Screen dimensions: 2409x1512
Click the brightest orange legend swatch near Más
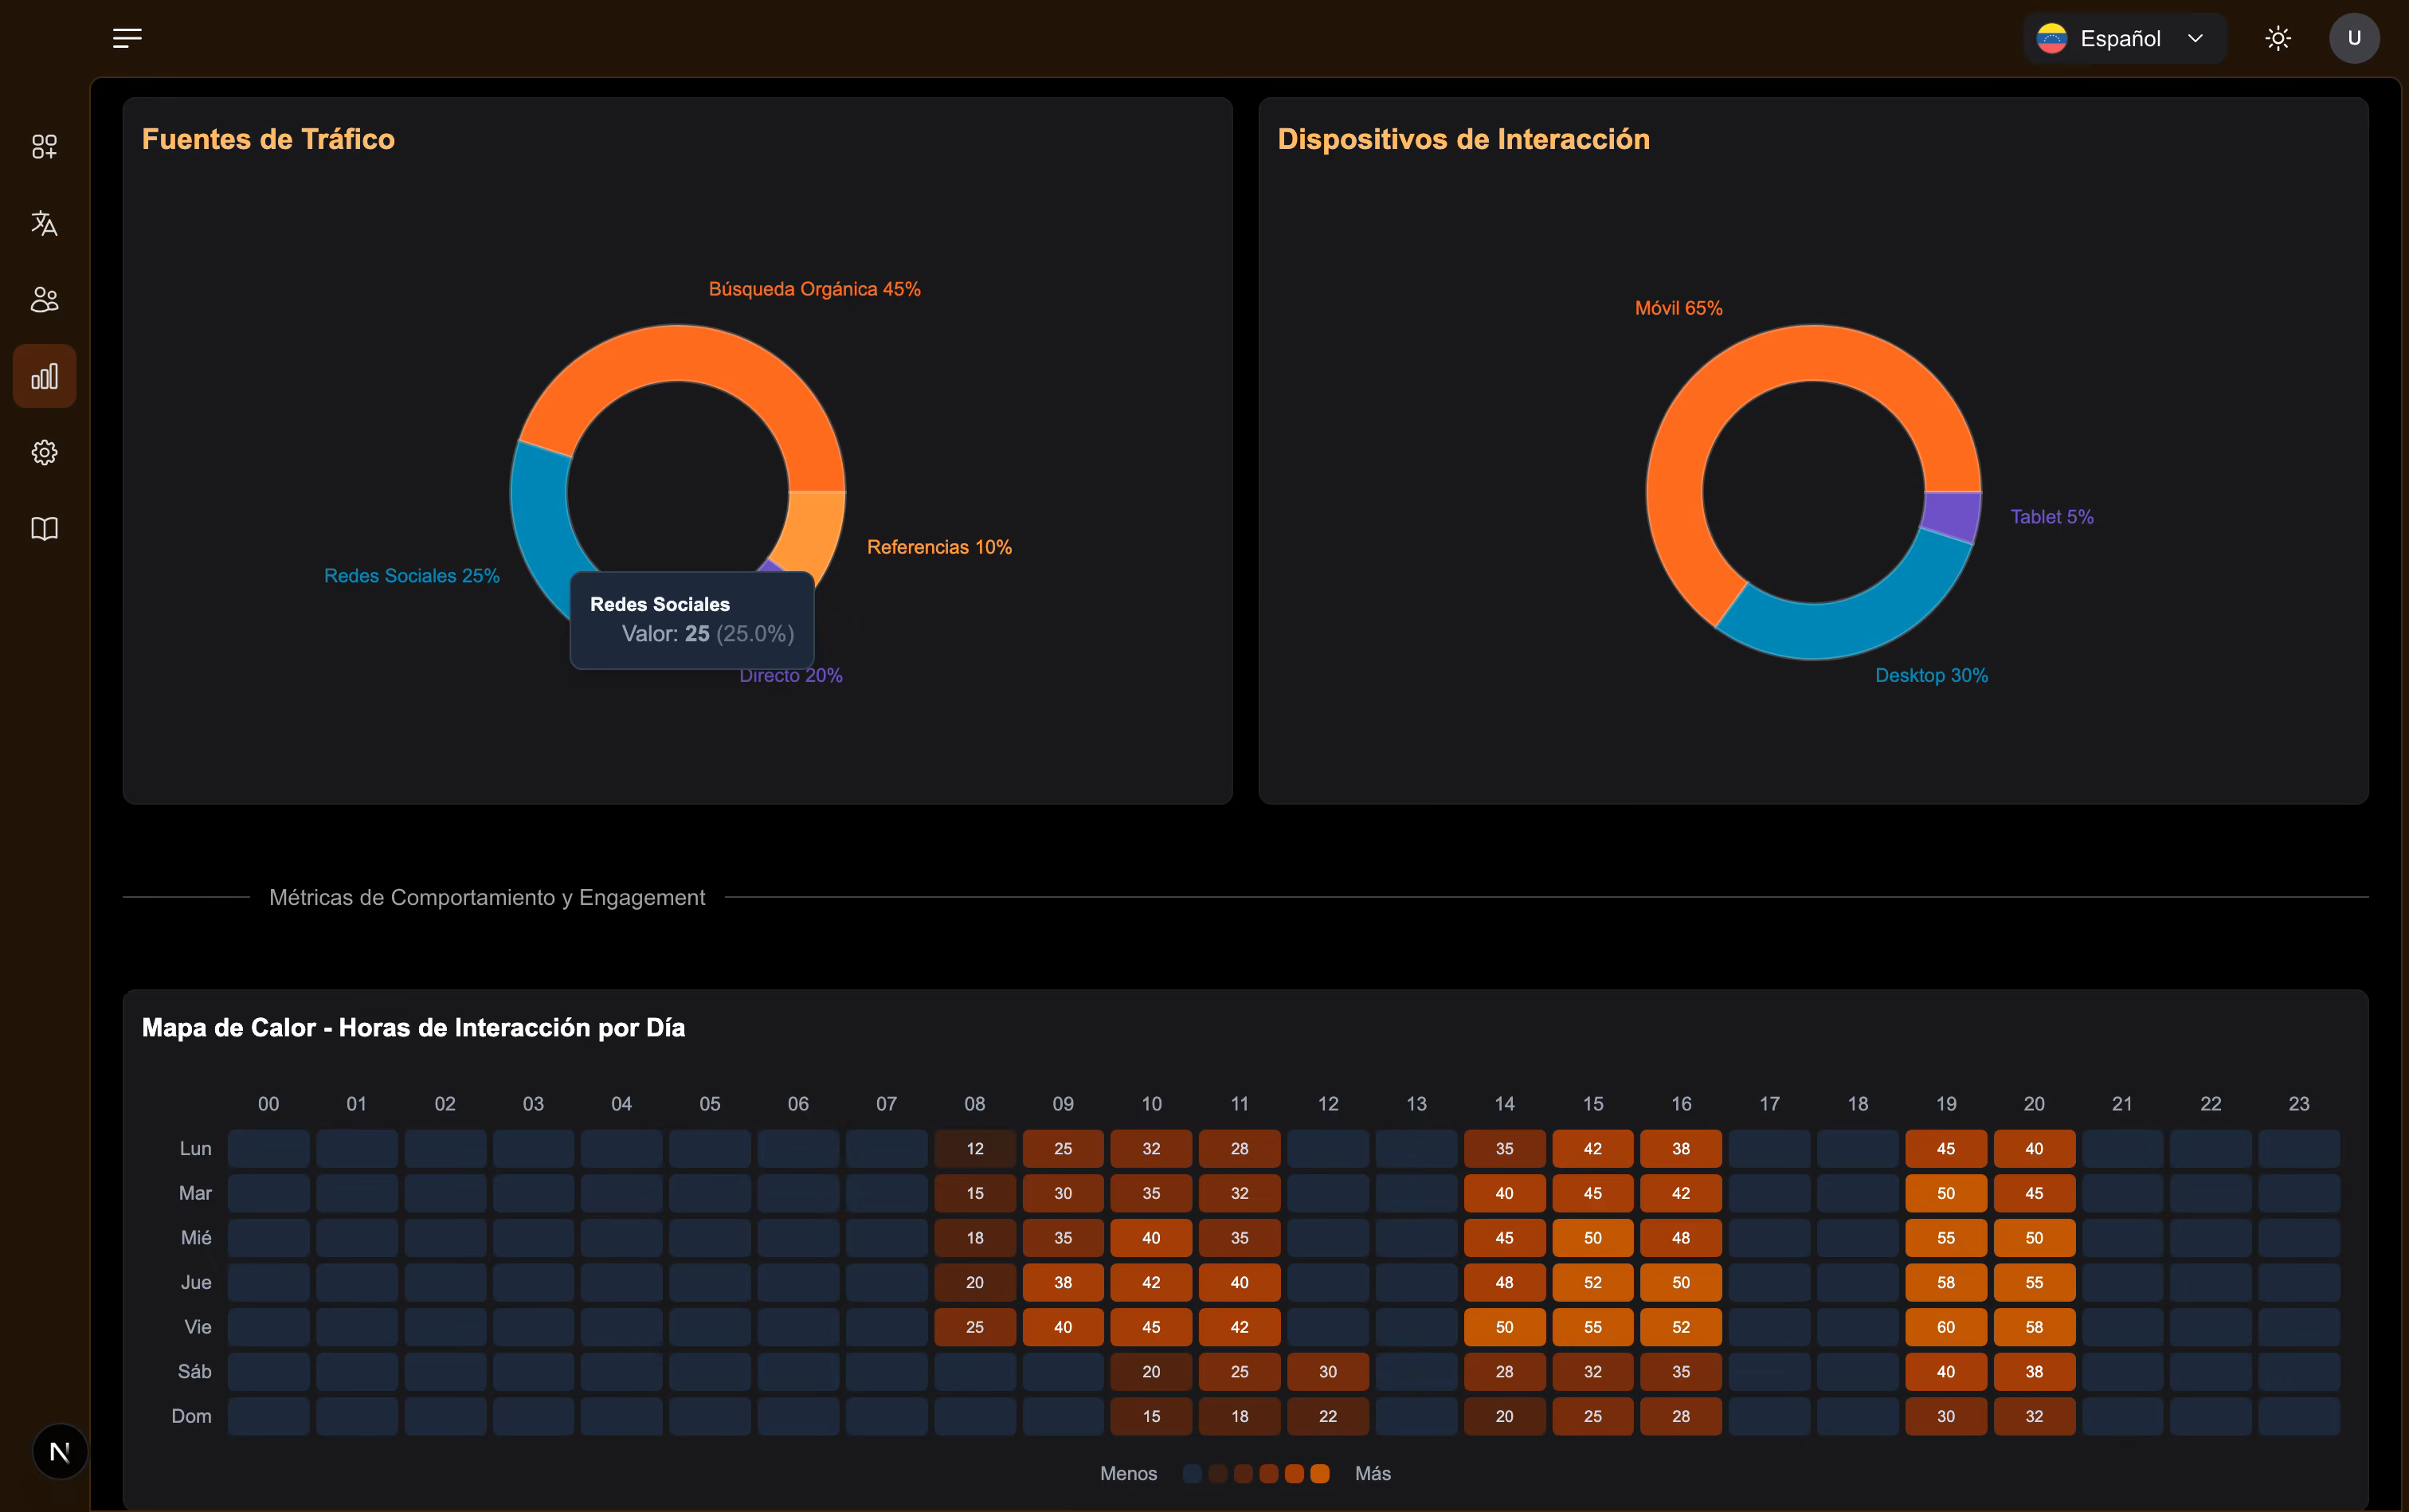[x=1320, y=1473]
